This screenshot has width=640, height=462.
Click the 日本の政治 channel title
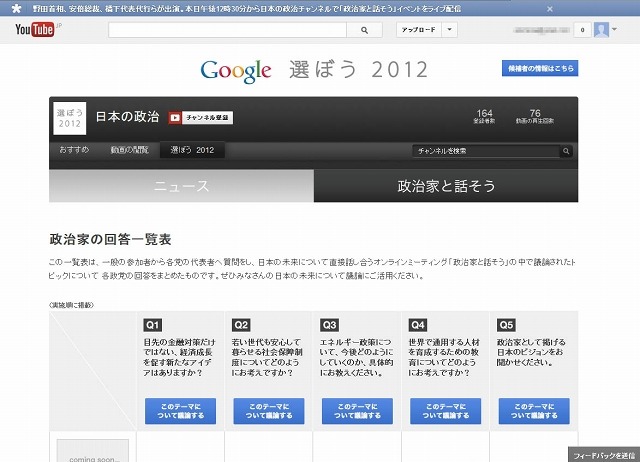(x=127, y=117)
